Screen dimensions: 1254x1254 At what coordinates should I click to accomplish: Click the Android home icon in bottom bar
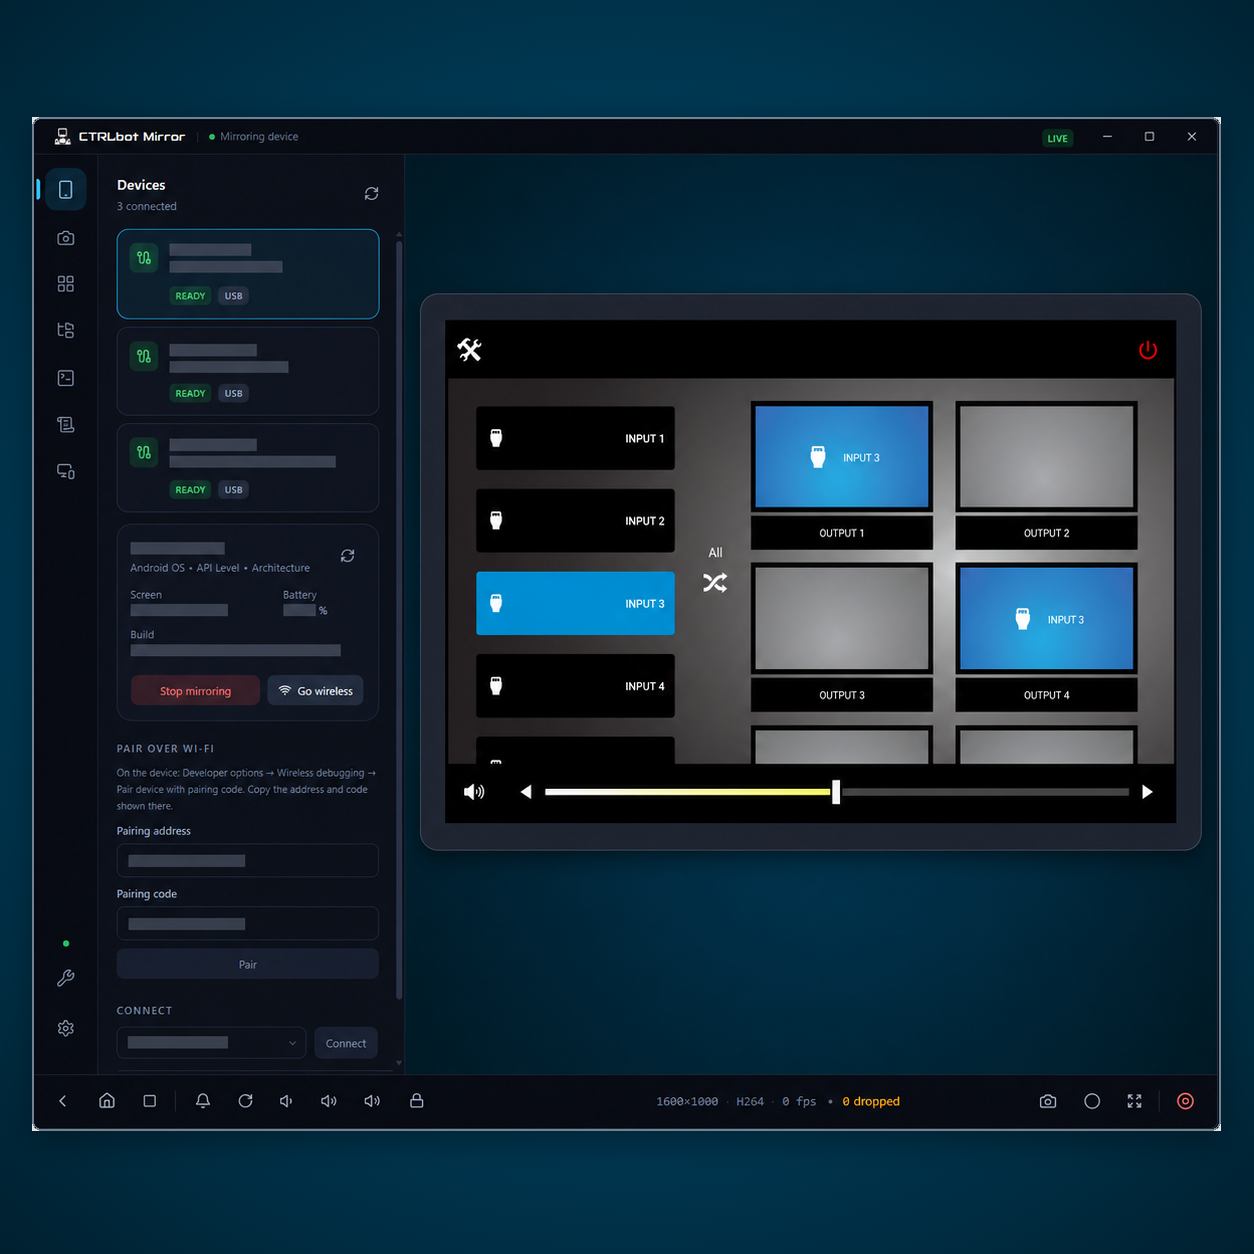(107, 1101)
